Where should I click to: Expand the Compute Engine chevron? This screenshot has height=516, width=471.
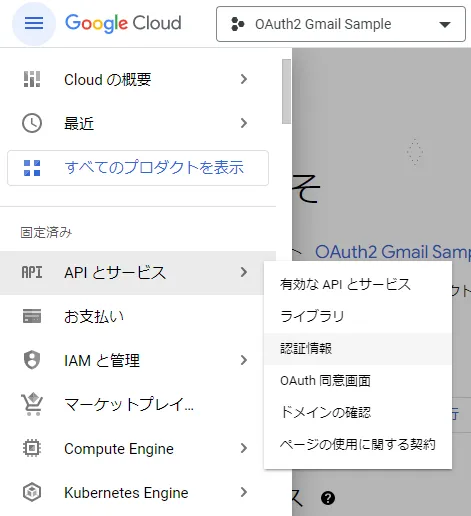(244, 448)
